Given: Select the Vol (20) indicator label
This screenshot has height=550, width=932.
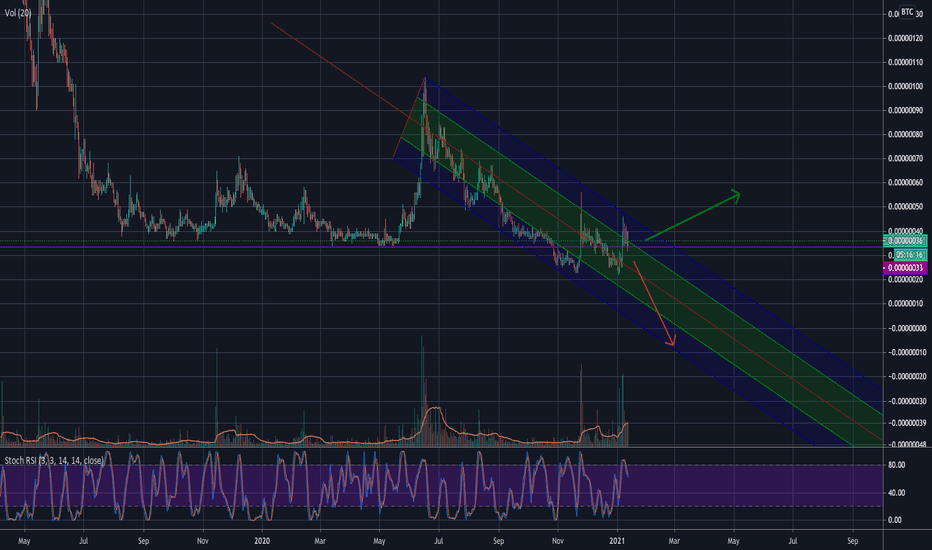Looking at the screenshot, I should pyautogui.click(x=18, y=12).
